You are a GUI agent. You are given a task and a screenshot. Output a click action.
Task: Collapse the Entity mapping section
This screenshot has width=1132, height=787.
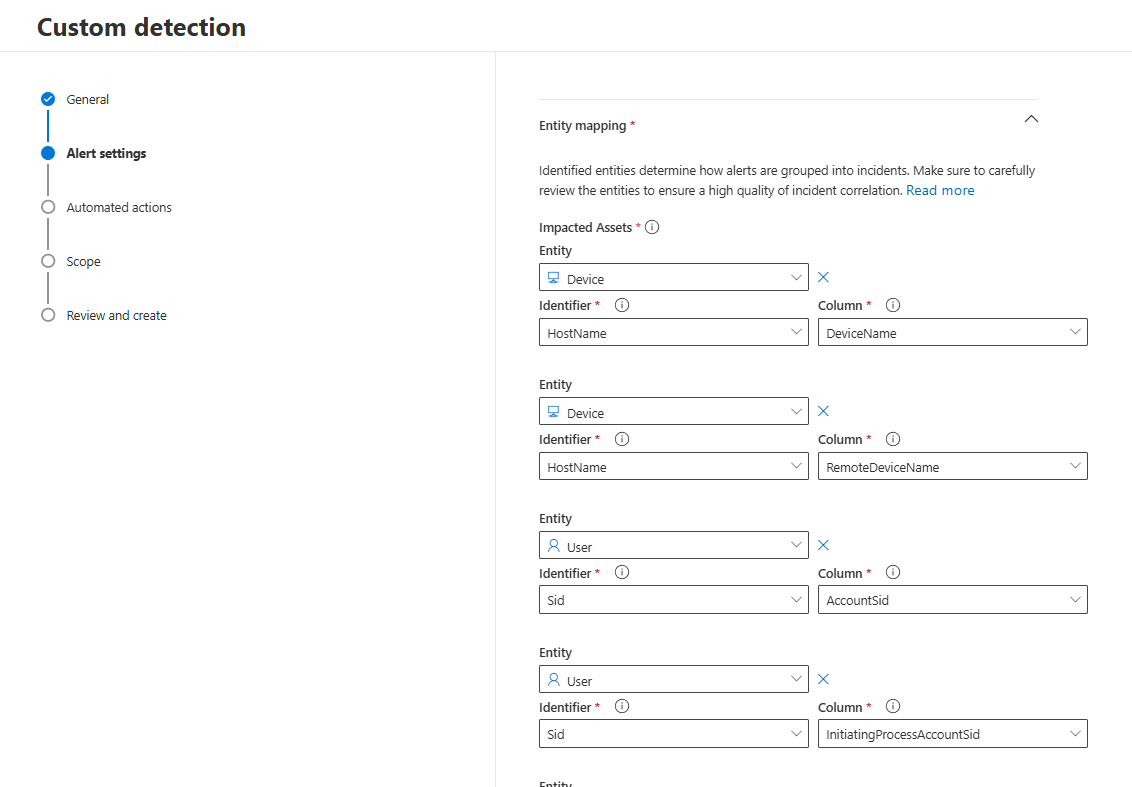click(1031, 118)
